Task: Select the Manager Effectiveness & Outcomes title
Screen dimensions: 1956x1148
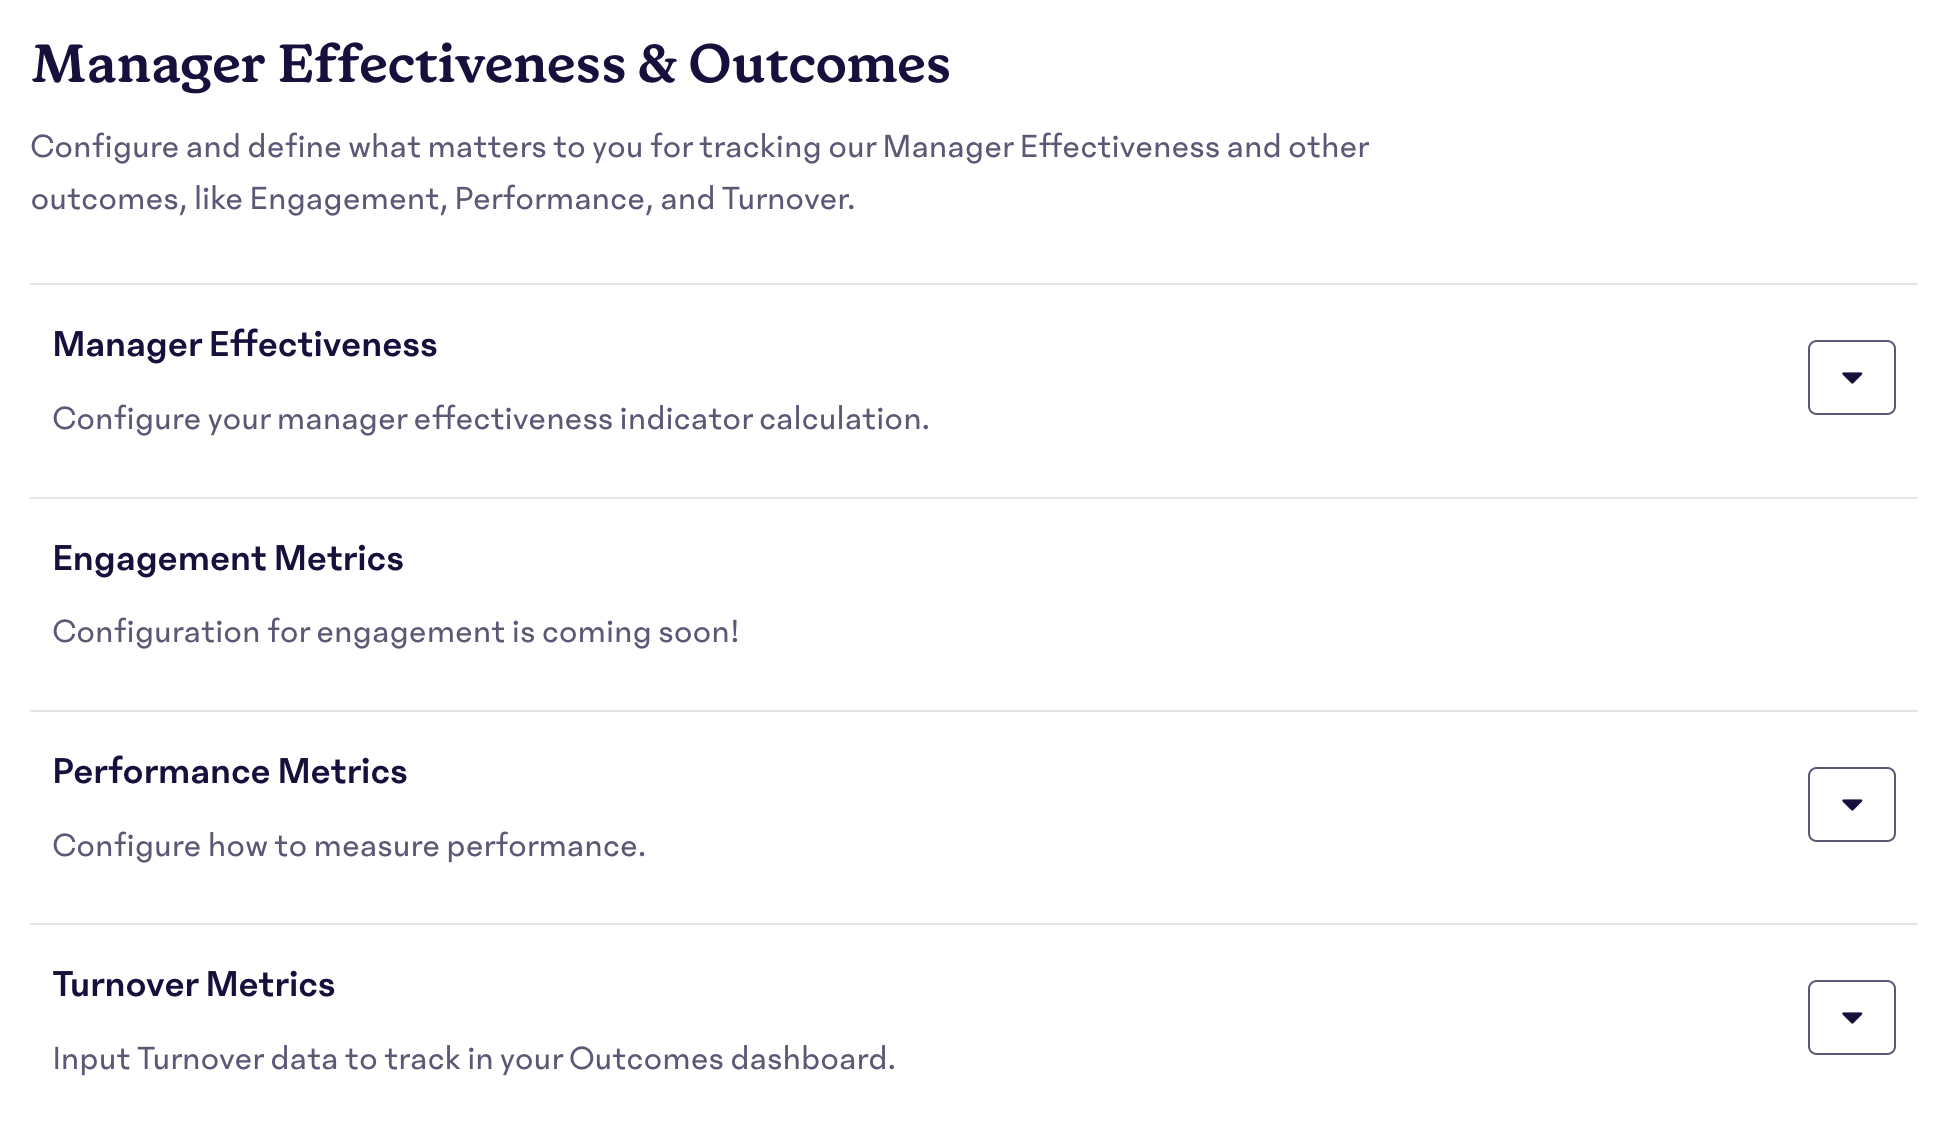Action: tap(491, 64)
